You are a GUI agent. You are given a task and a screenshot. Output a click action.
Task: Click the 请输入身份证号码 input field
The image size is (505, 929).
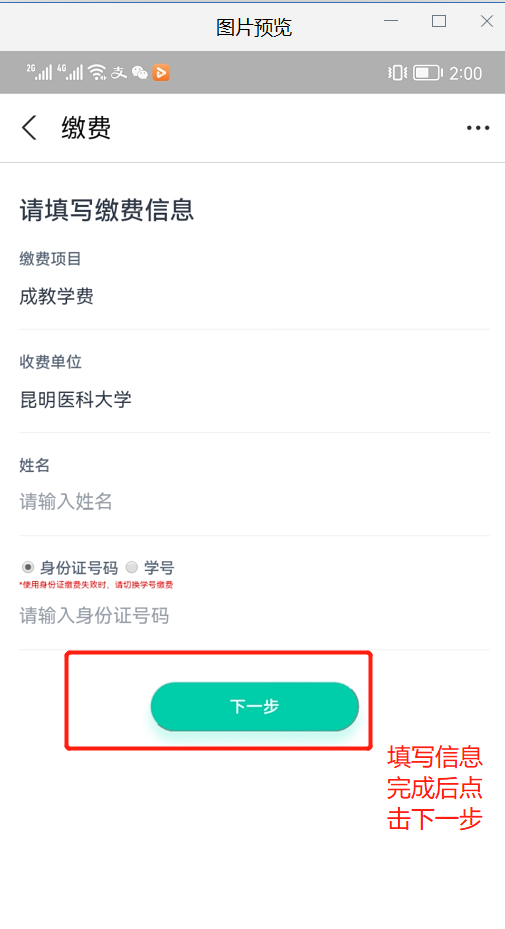coord(254,616)
